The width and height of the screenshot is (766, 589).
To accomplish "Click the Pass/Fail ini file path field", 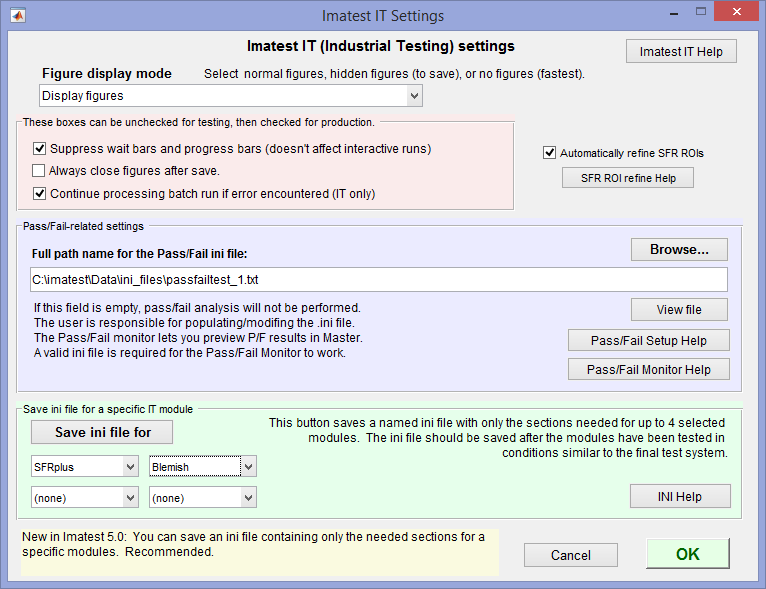I will pos(379,280).
